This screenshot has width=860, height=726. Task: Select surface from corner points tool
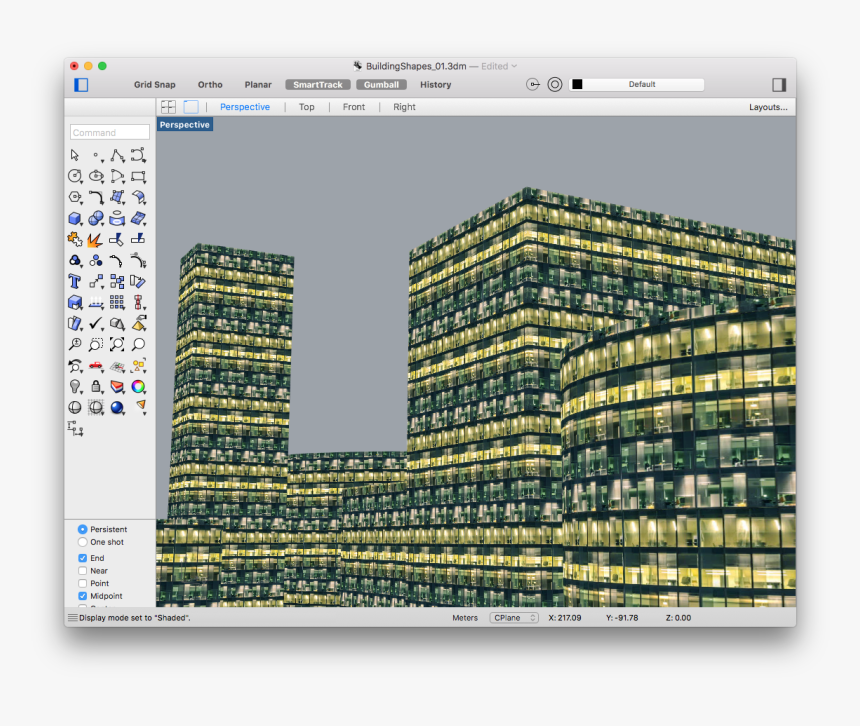pyautogui.click(x=117, y=197)
